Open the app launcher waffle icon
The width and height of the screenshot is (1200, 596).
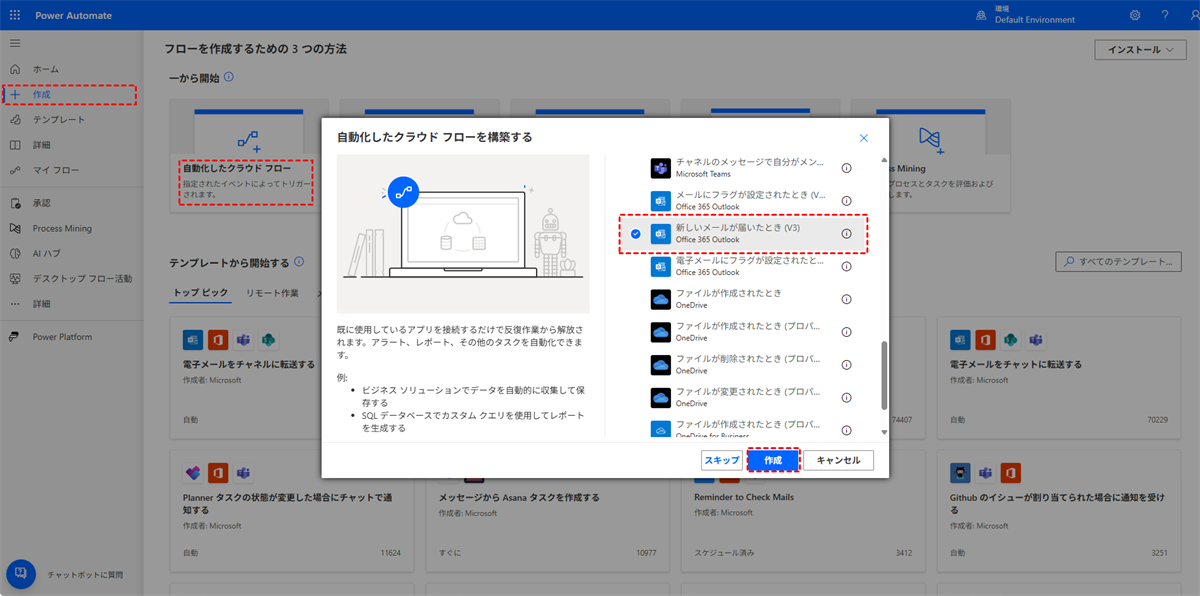pos(15,16)
